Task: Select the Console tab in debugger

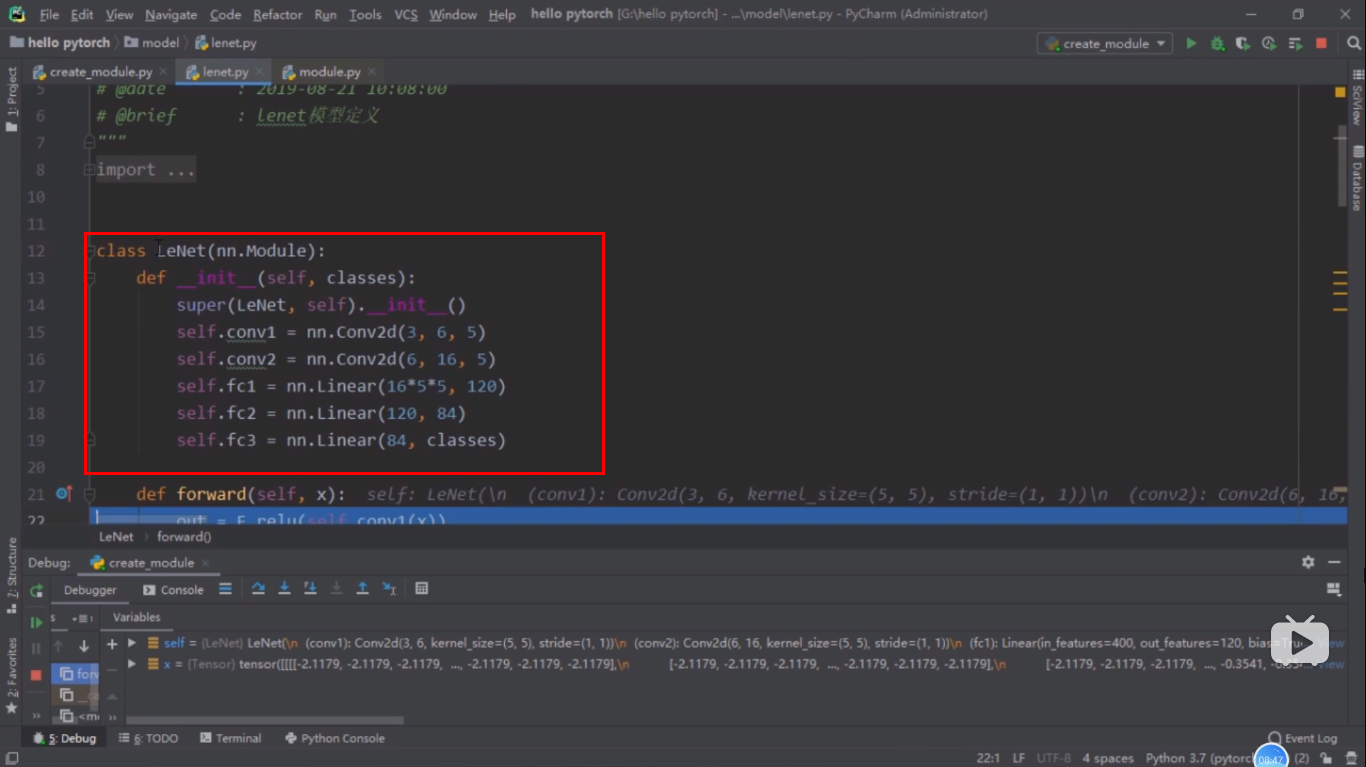Action: click(174, 590)
